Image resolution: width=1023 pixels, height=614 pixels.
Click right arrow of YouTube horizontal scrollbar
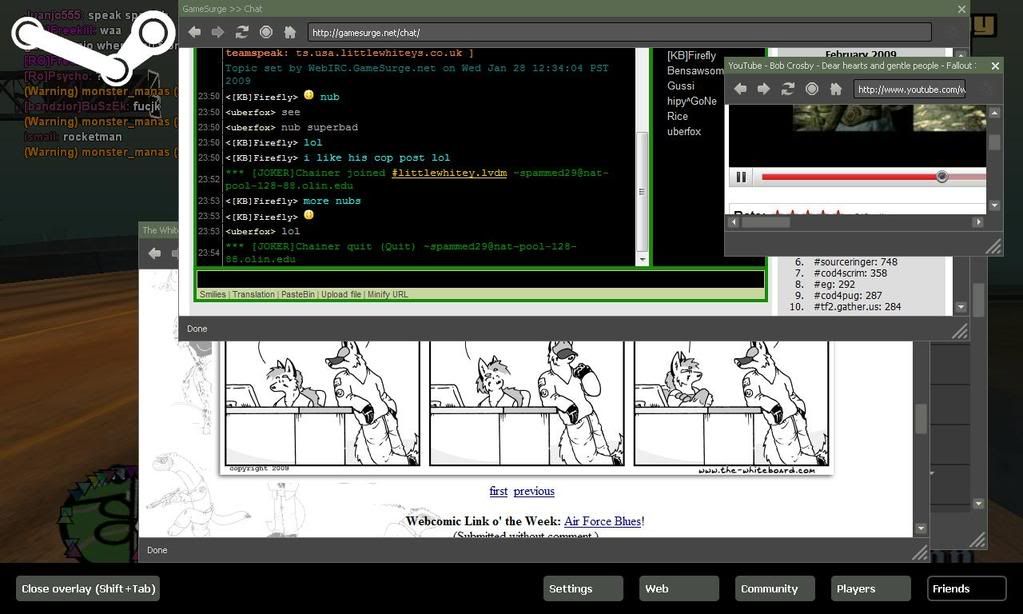[x=977, y=222]
